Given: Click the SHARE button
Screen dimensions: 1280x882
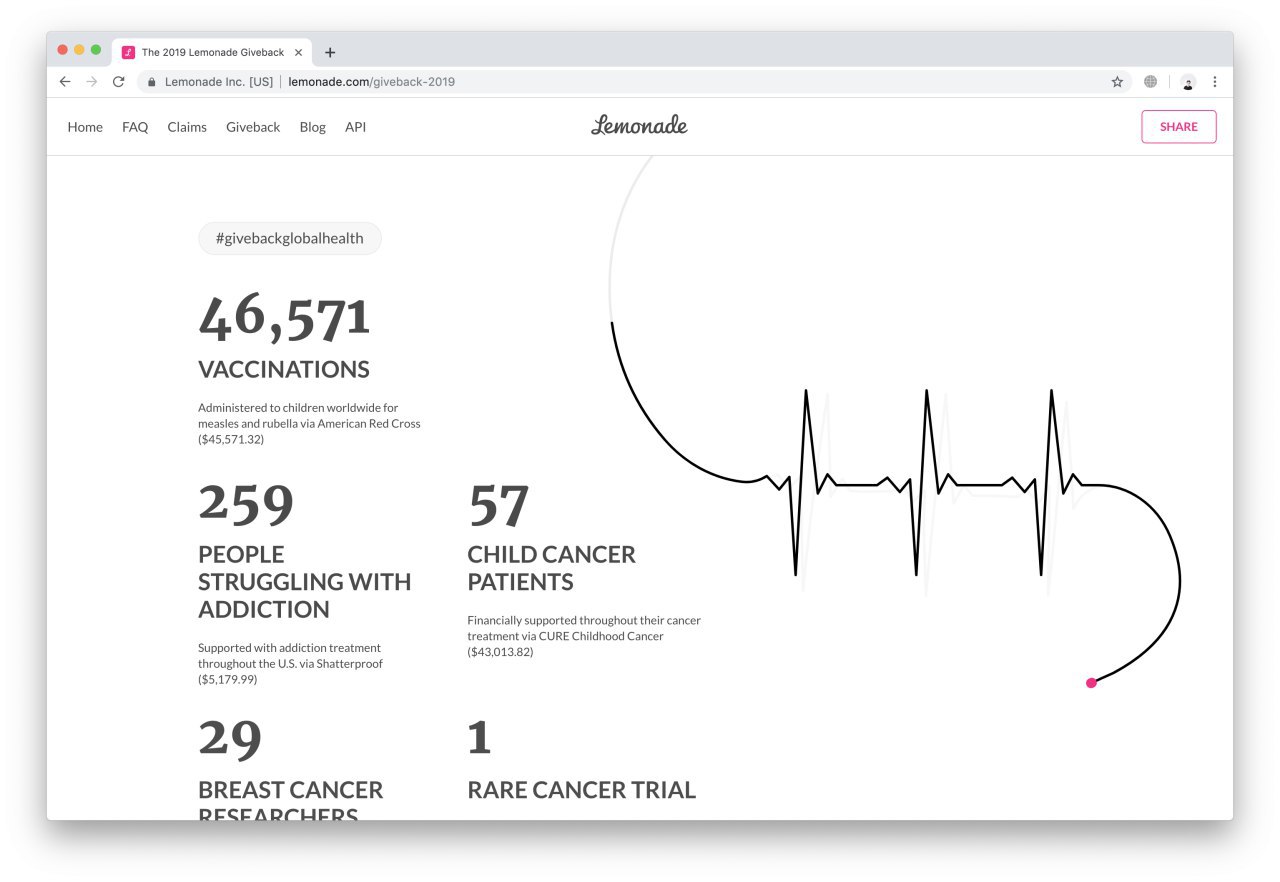Looking at the screenshot, I should (1179, 127).
